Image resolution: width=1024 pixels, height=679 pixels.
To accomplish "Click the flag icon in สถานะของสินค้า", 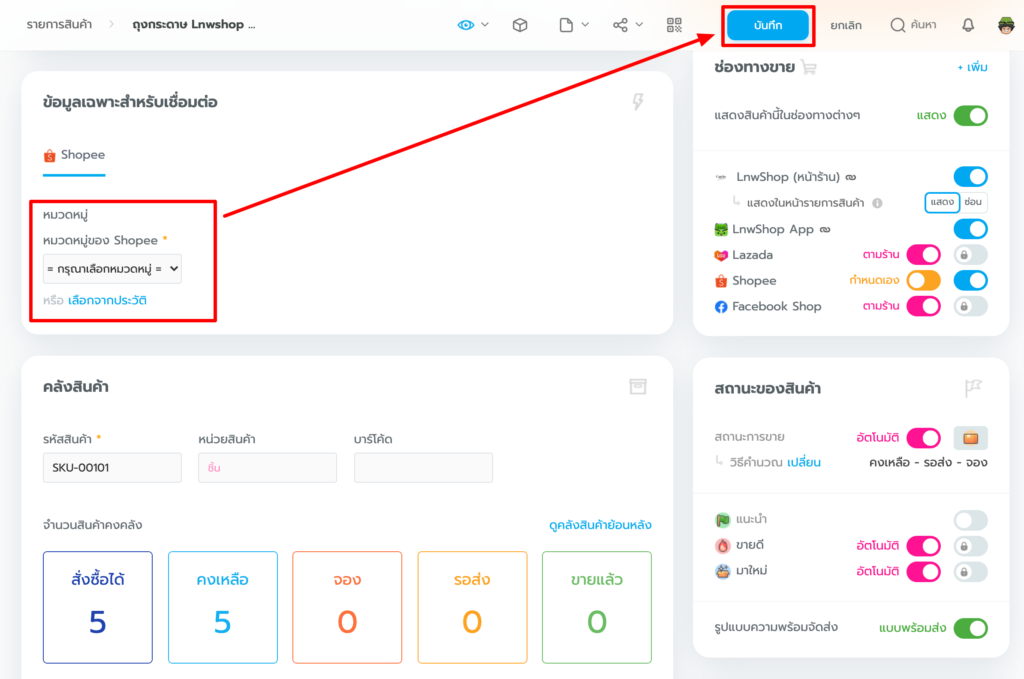I will 973,388.
